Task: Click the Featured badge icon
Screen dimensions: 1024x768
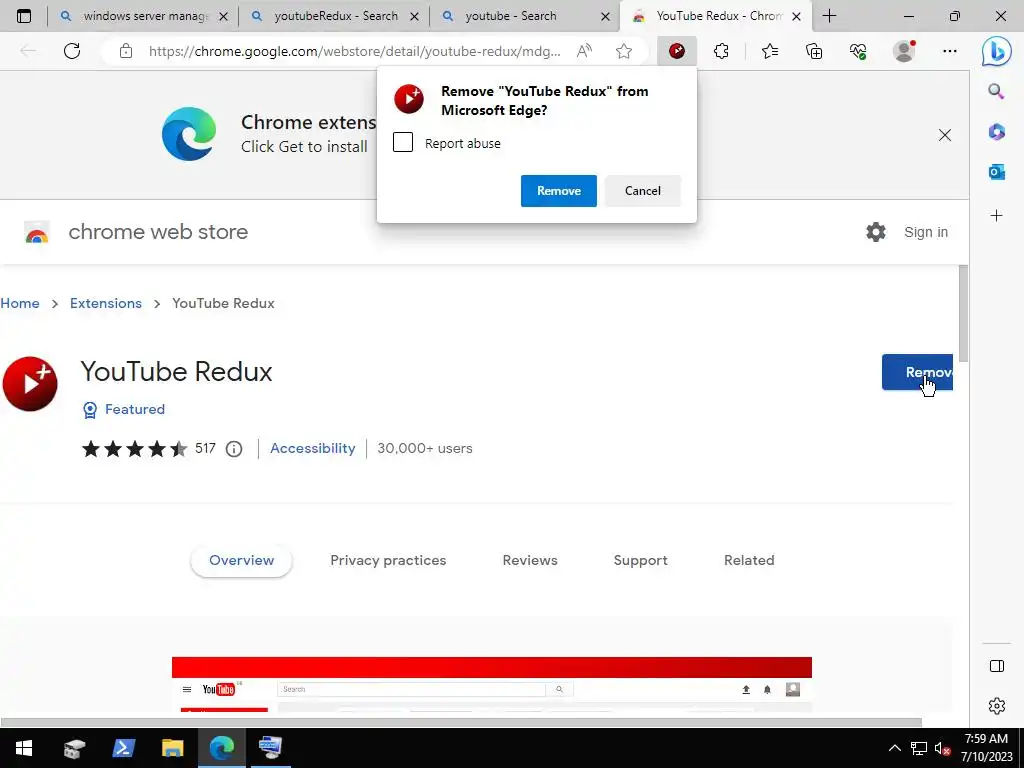Action: [90, 409]
